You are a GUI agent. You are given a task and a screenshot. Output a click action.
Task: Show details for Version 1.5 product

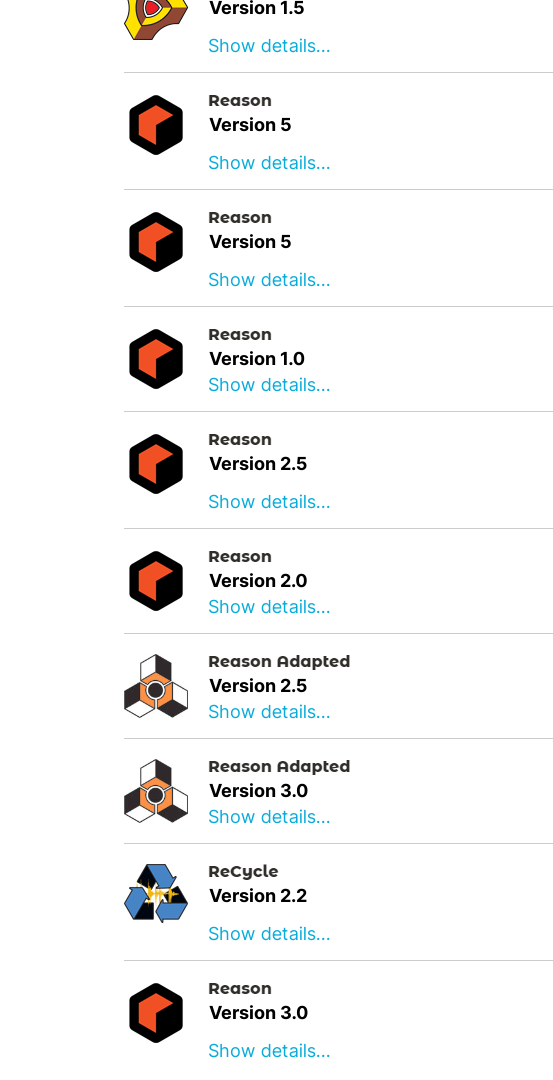[x=269, y=45]
